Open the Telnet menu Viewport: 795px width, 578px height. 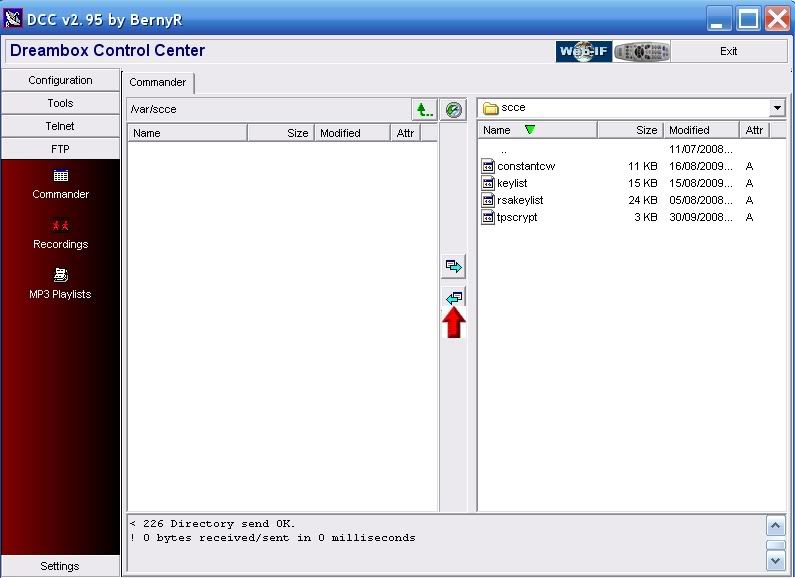click(60, 126)
